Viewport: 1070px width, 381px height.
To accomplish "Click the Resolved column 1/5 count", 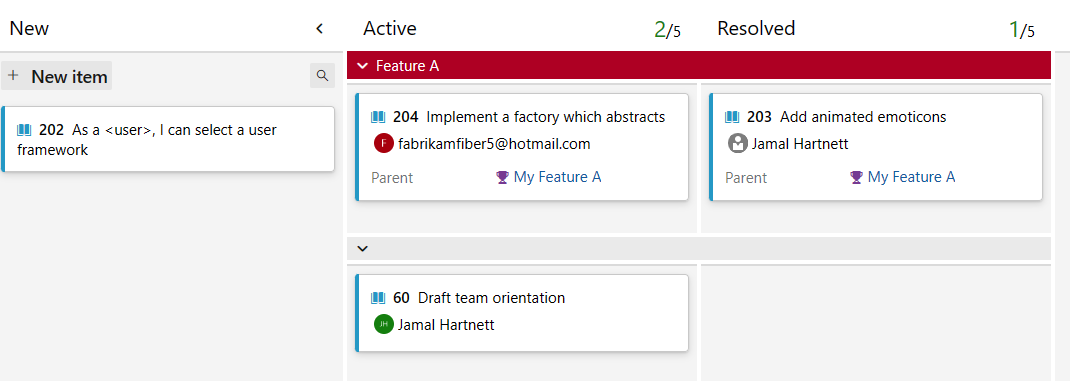I will (1022, 29).
